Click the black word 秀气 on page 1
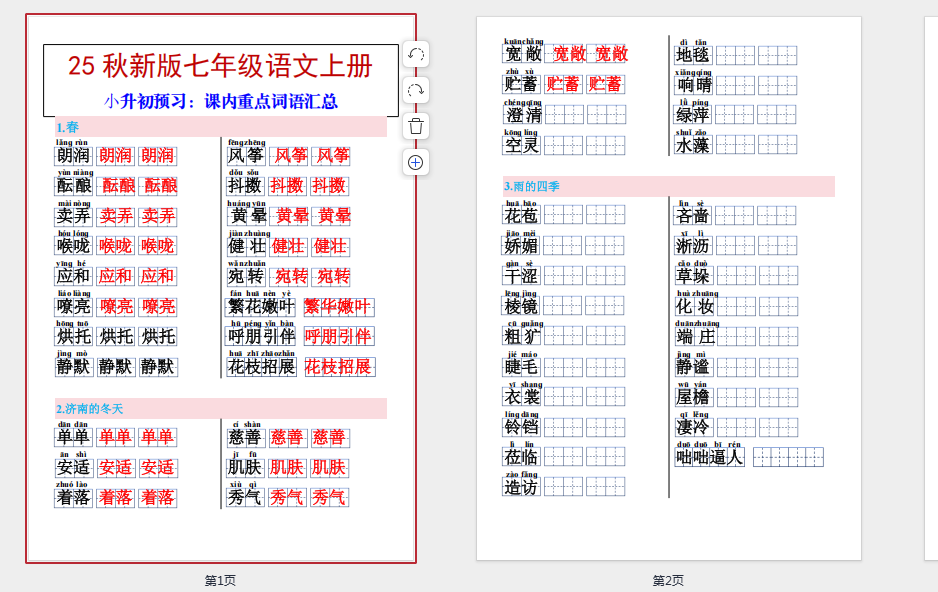 [x=244, y=498]
